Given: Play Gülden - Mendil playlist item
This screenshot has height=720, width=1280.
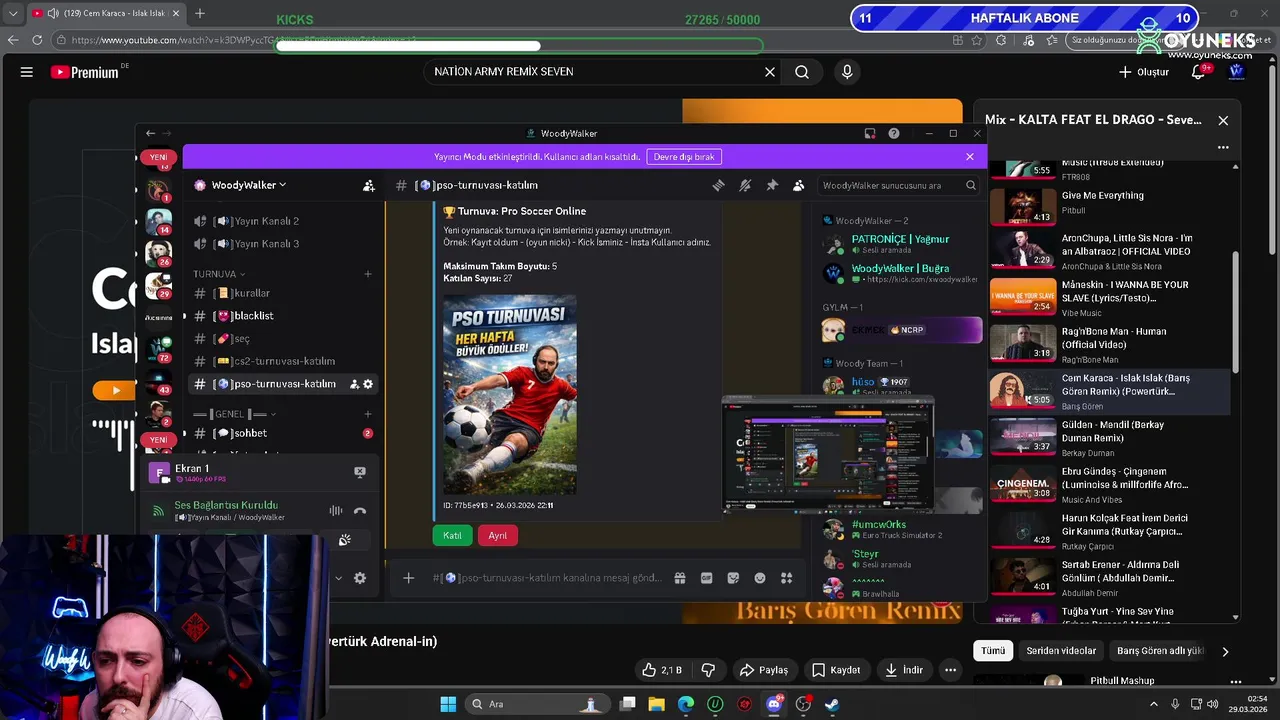Looking at the screenshot, I should pyautogui.click(x=1110, y=437).
